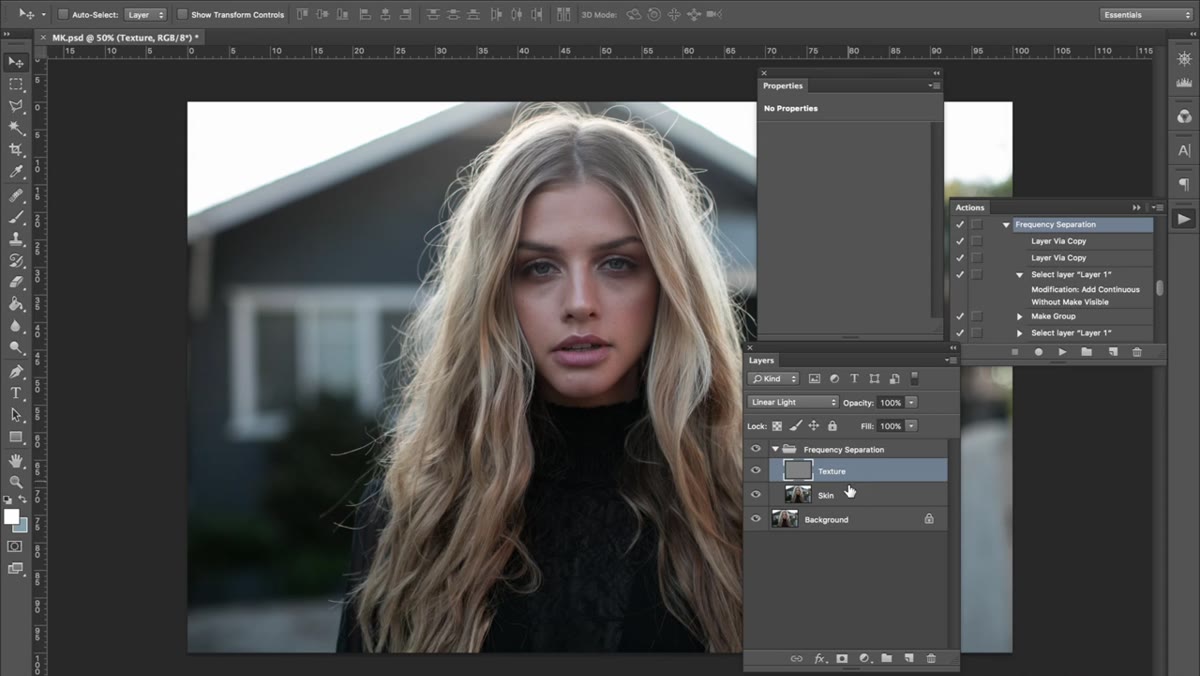This screenshot has width=1200, height=676.
Task: Select the Crop tool
Action: 15,150
